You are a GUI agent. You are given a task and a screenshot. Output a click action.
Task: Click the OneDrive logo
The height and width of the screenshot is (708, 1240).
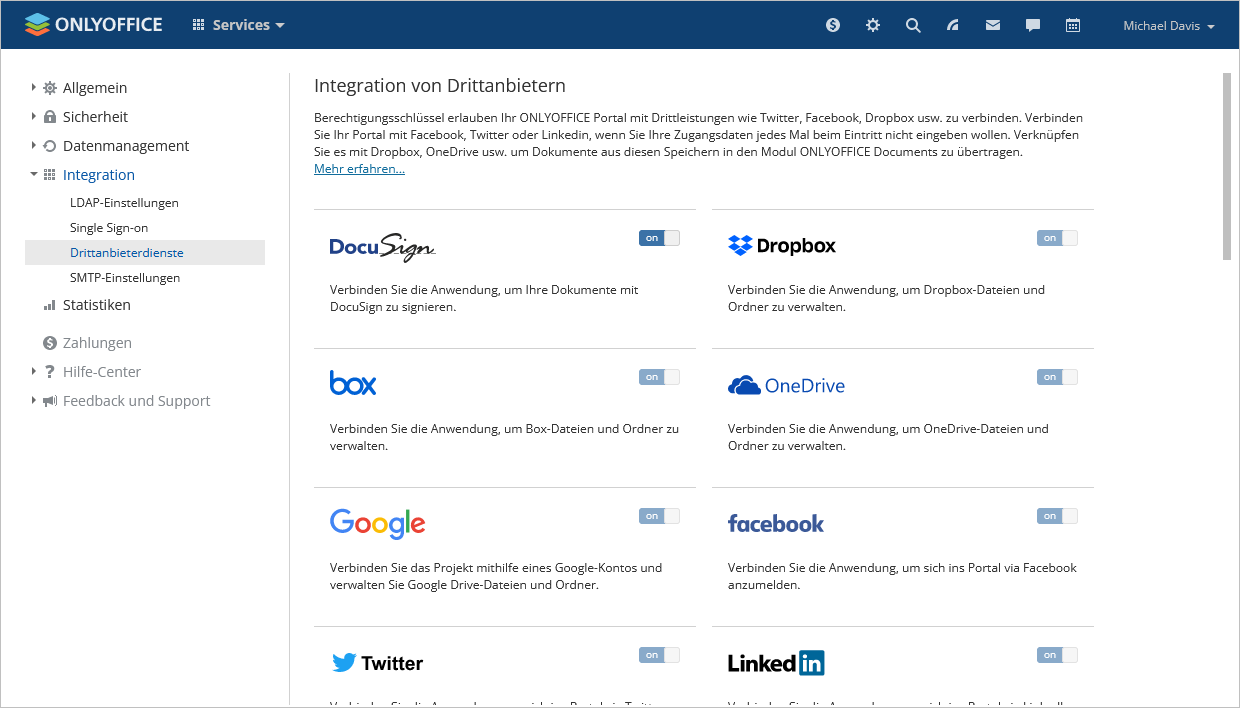pos(786,385)
